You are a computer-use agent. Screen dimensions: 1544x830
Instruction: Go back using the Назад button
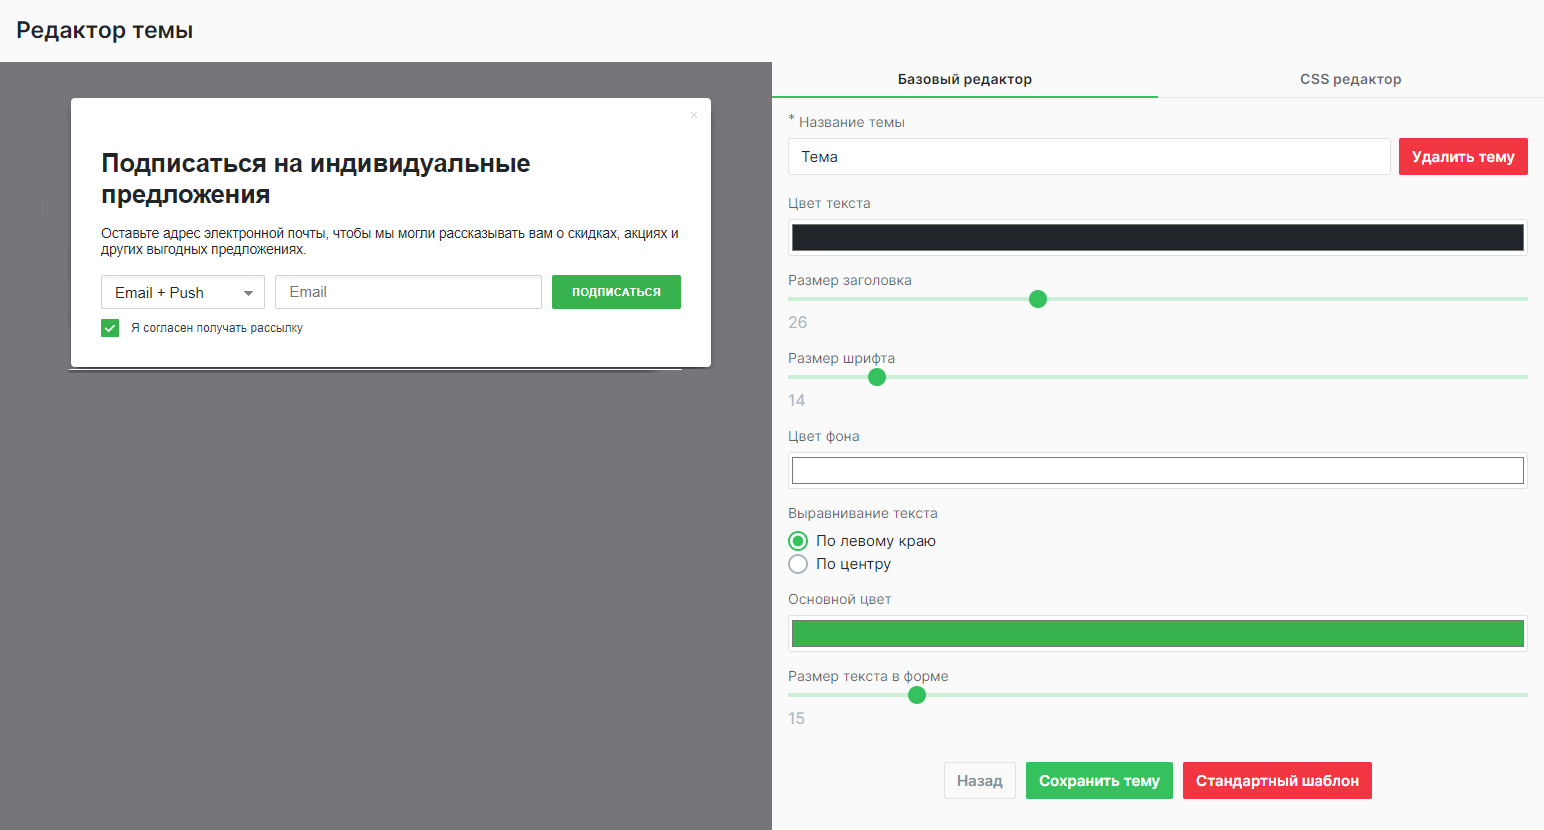coord(979,780)
